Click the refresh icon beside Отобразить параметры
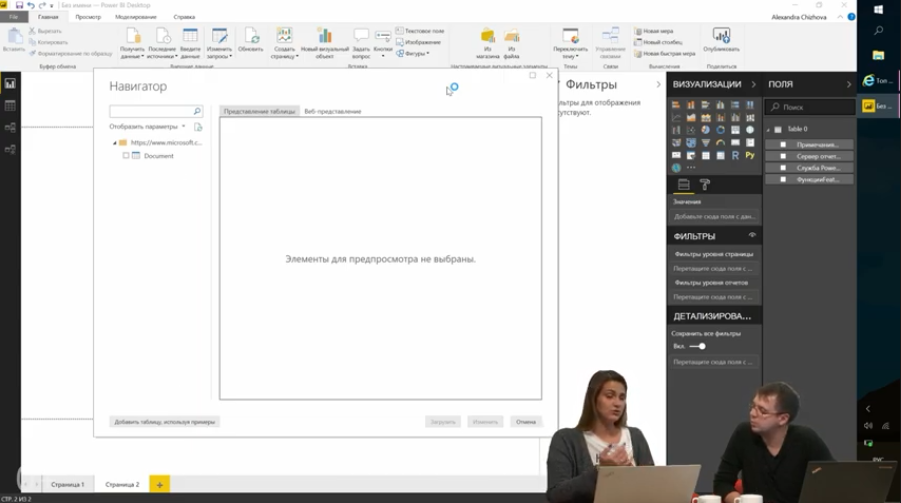The height and width of the screenshot is (503, 901). (x=198, y=127)
